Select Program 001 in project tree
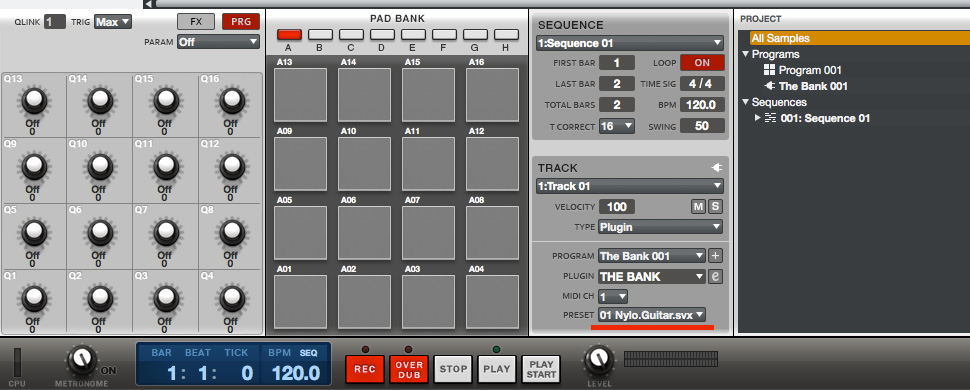Viewport: 970px width, 390px height. [810, 70]
